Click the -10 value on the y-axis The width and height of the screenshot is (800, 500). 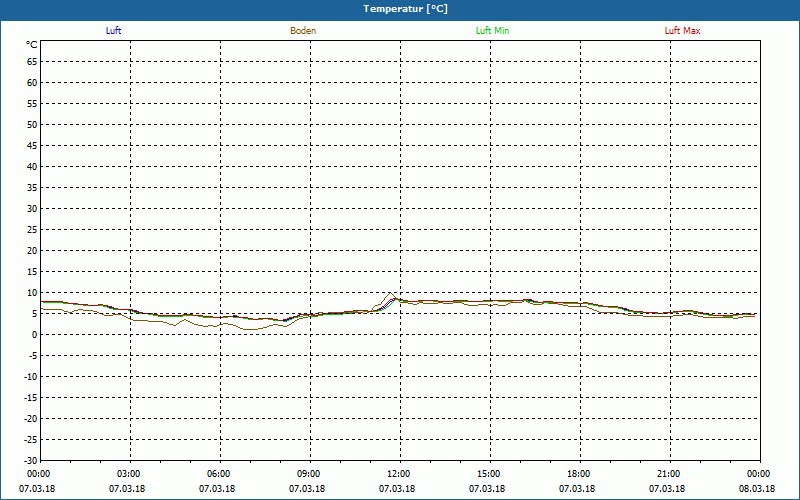[x=31, y=377]
